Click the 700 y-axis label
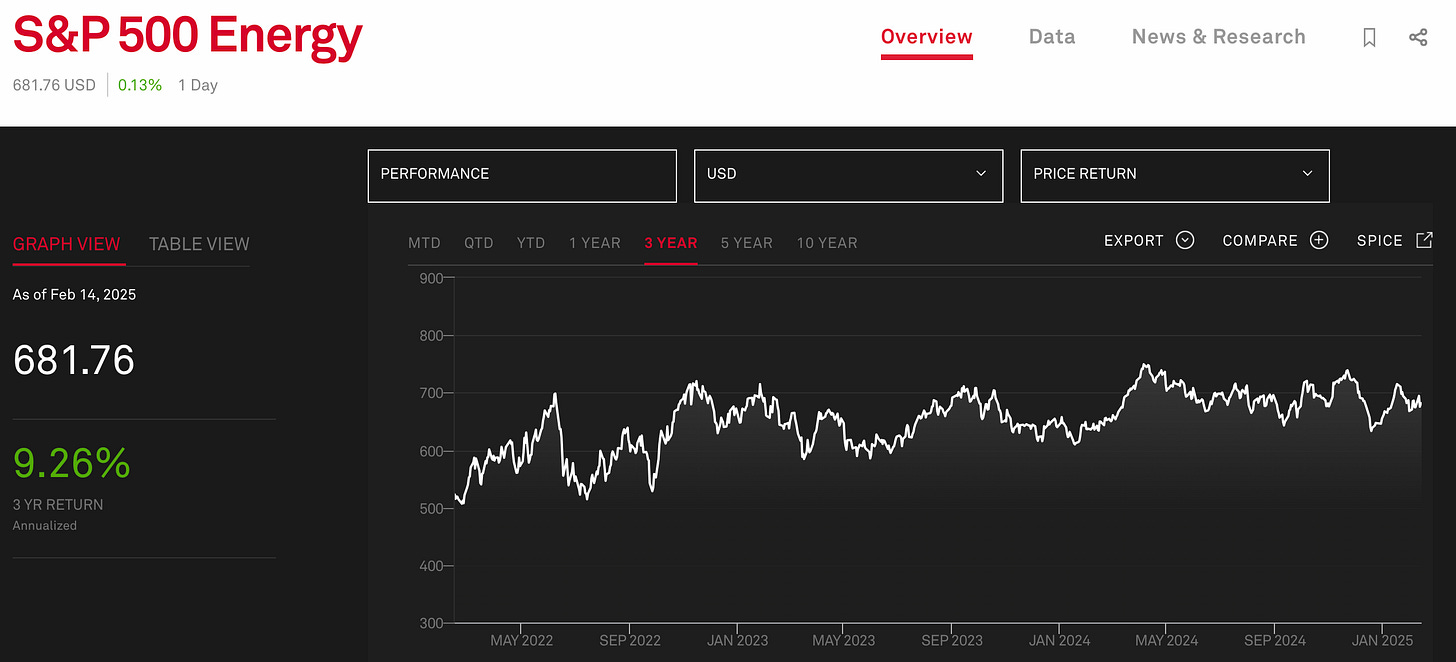The width and height of the screenshot is (1456, 662). [431, 394]
